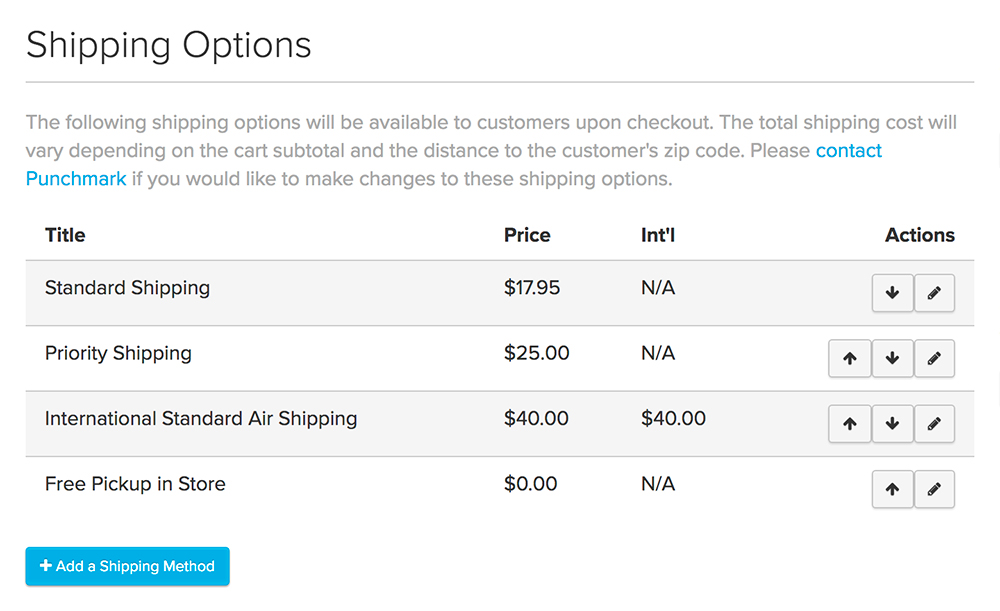Click Add a Shipping Method button
The width and height of the screenshot is (1000, 611).
click(127, 566)
